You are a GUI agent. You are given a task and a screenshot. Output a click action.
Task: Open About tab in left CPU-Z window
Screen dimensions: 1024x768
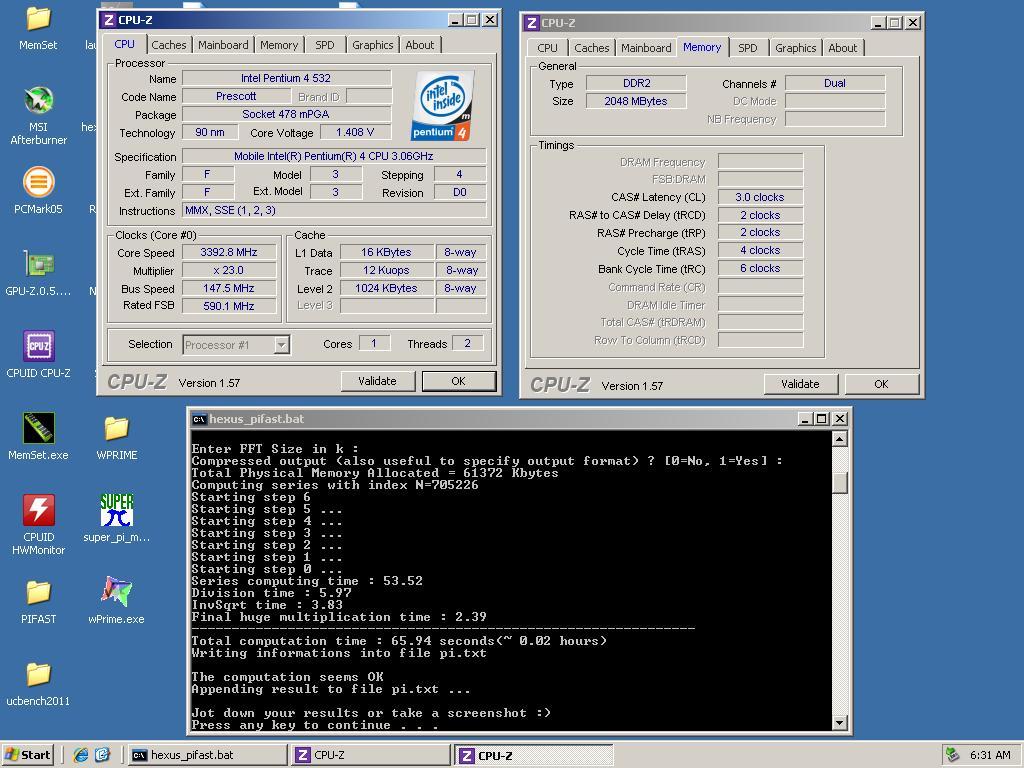[419, 45]
